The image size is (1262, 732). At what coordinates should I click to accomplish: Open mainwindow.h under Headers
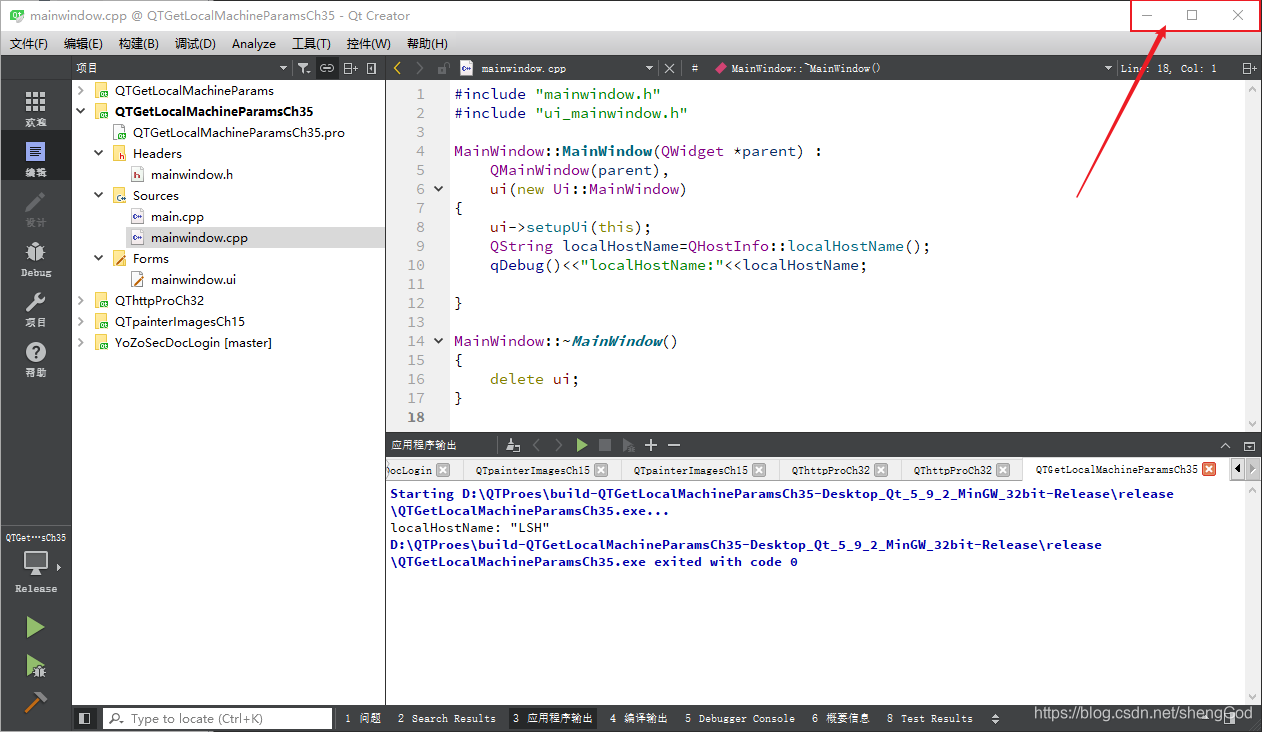[191, 174]
